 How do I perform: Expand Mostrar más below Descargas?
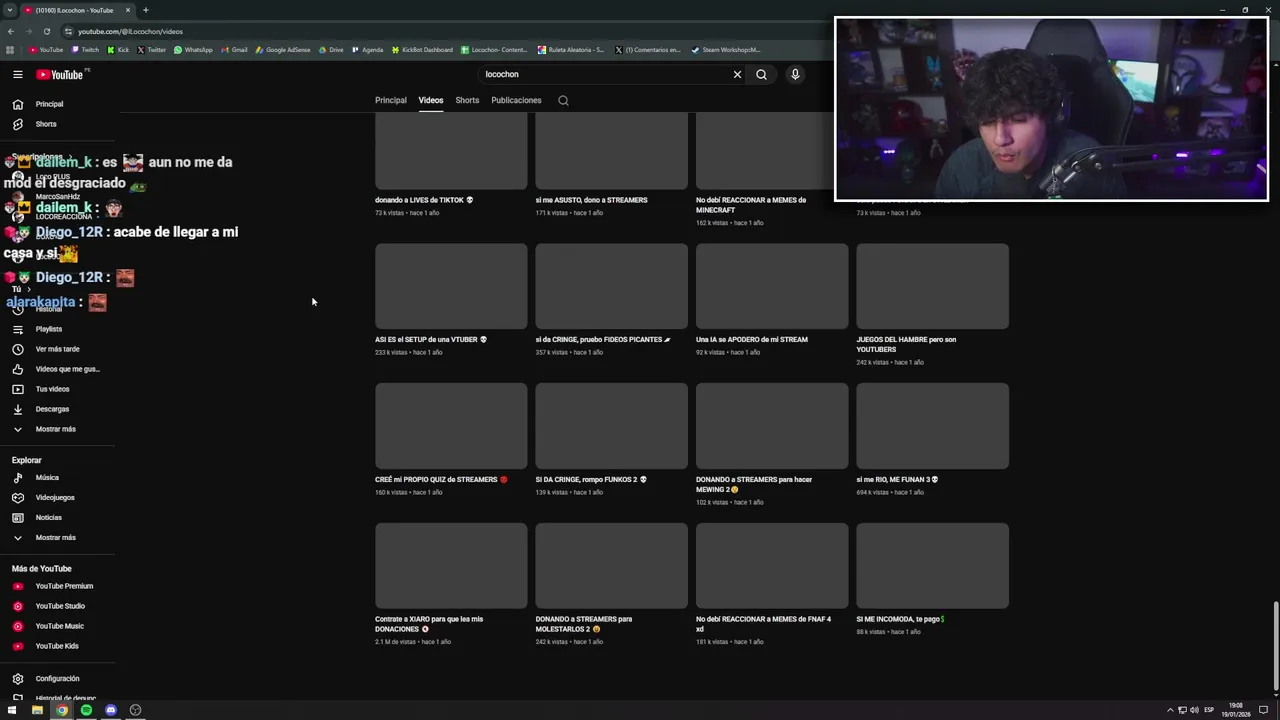click(x=55, y=429)
